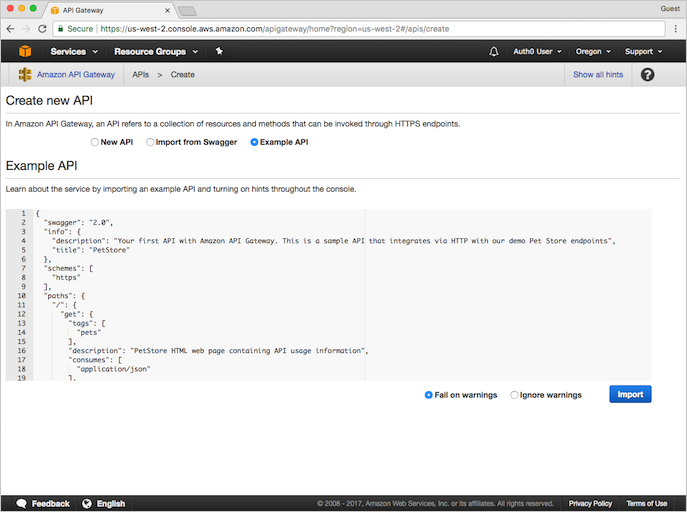Click the "title": "PetStore" line

(91, 250)
